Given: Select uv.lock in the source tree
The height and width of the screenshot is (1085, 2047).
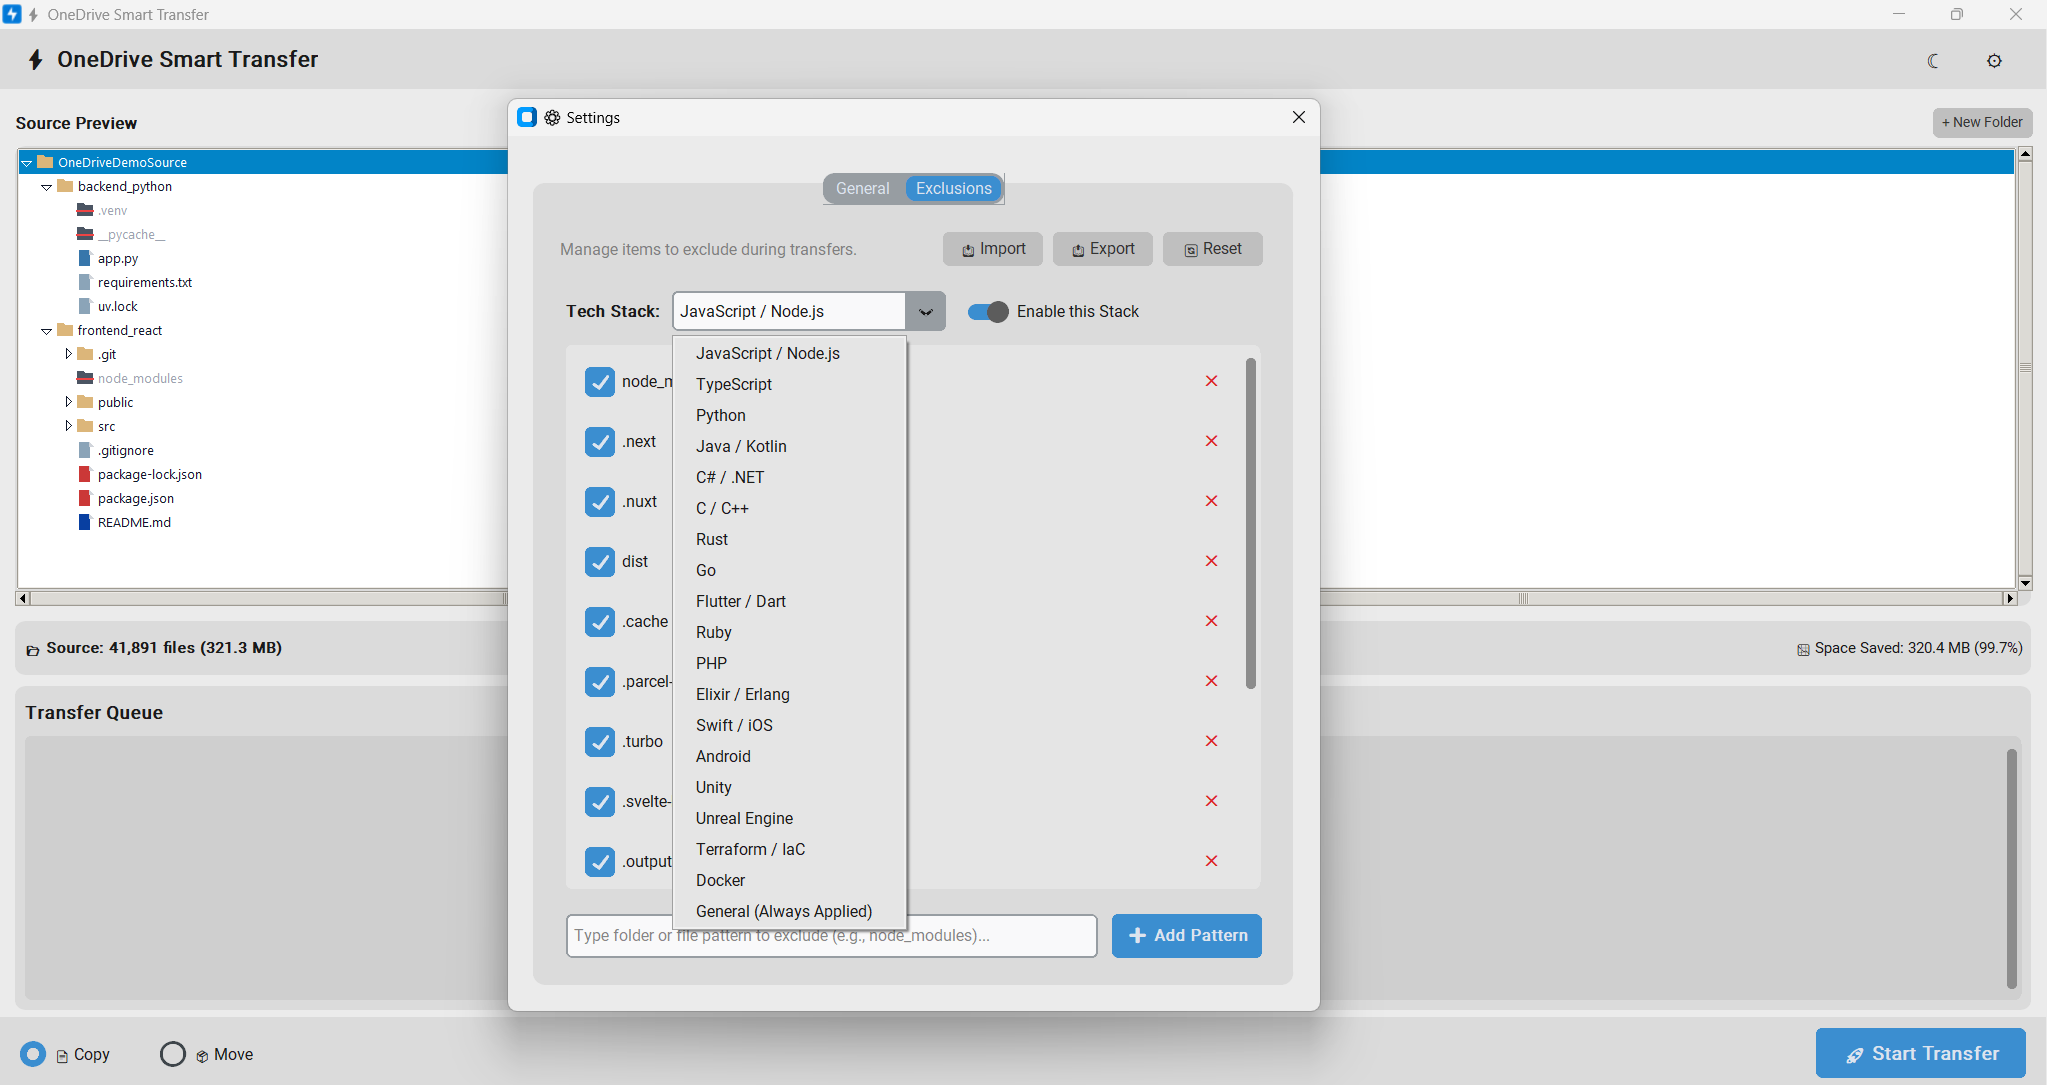Looking at the screenshot, I should coord(118,306).
